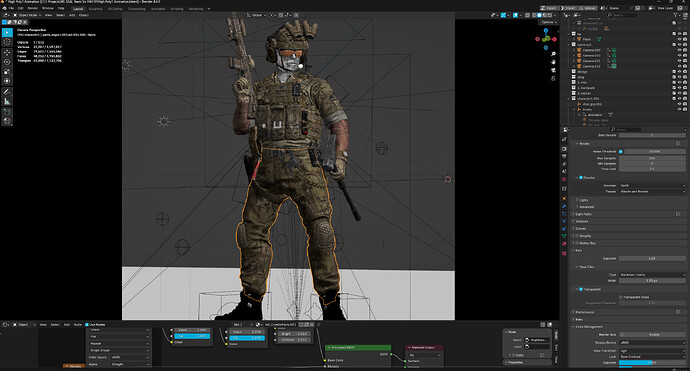Open the Render menu
Screen dimensions: 690x371
[x=33, y=8]
